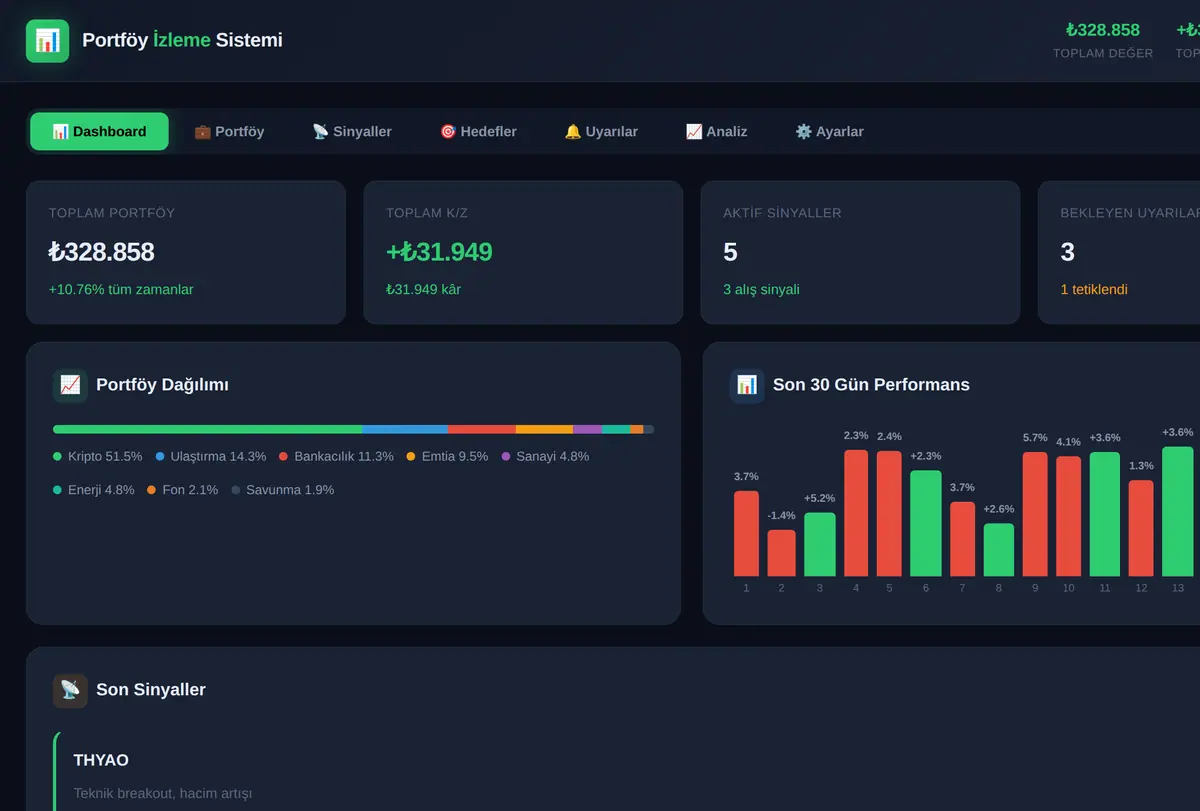Click the "Fon 2.1%" legend entry
The height and width of the screenshot is (811, 1200).
[x=182, y=490]
